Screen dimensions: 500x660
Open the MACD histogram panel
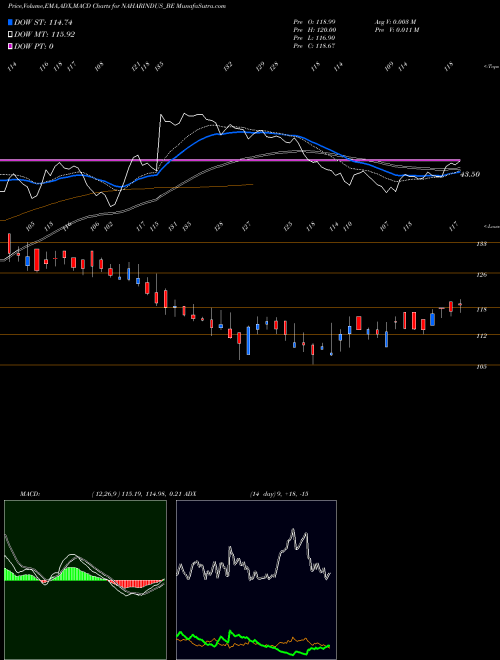(85, 580)
